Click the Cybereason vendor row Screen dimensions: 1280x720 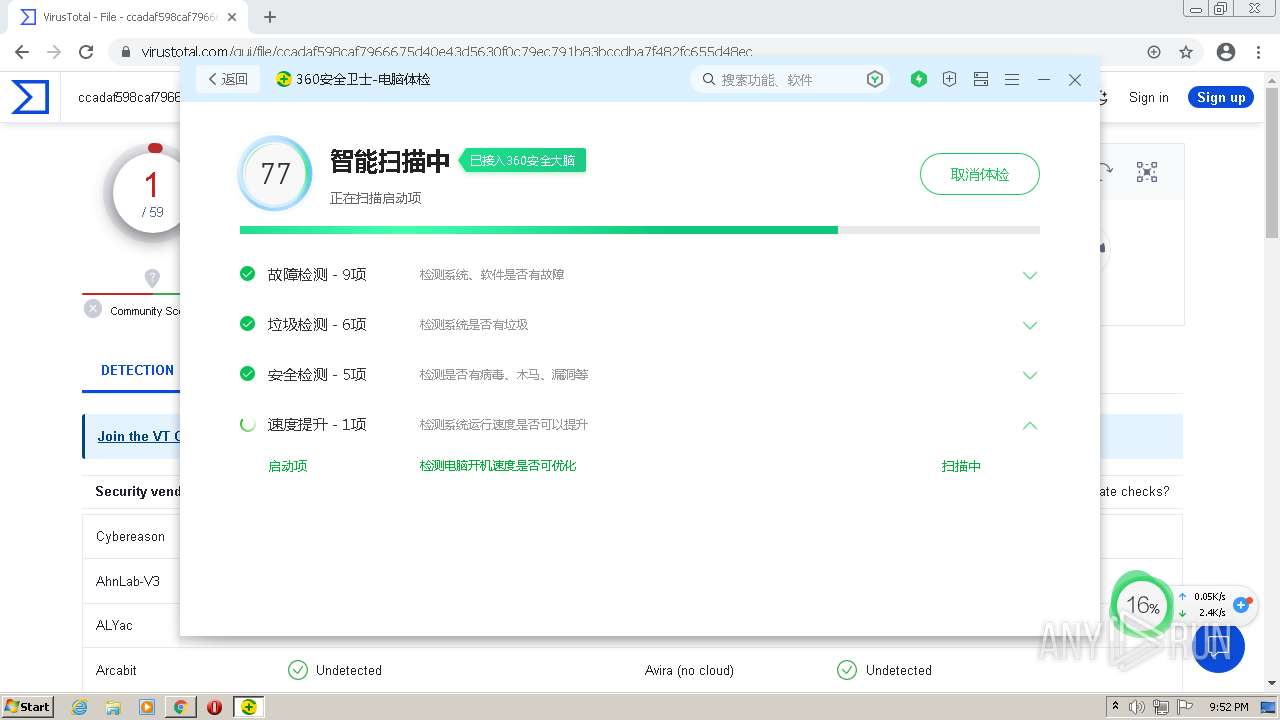[x=130, y=536]
